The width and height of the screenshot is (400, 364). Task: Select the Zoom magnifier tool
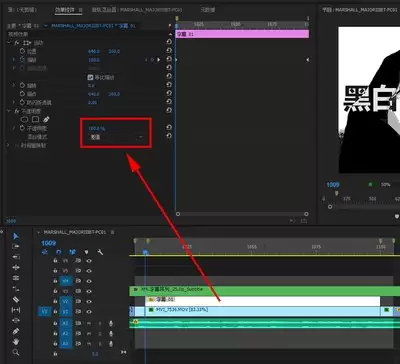[16, 352]
